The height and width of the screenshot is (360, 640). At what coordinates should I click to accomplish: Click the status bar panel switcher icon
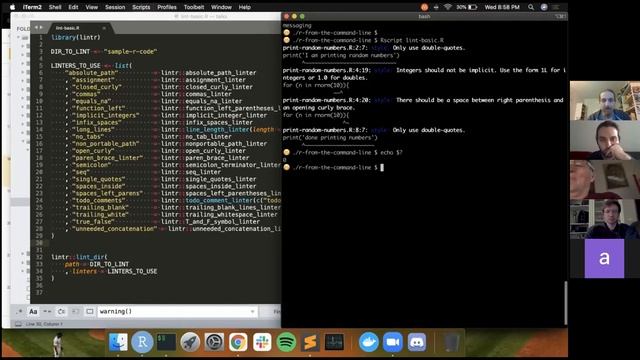[x=18, y=324]
